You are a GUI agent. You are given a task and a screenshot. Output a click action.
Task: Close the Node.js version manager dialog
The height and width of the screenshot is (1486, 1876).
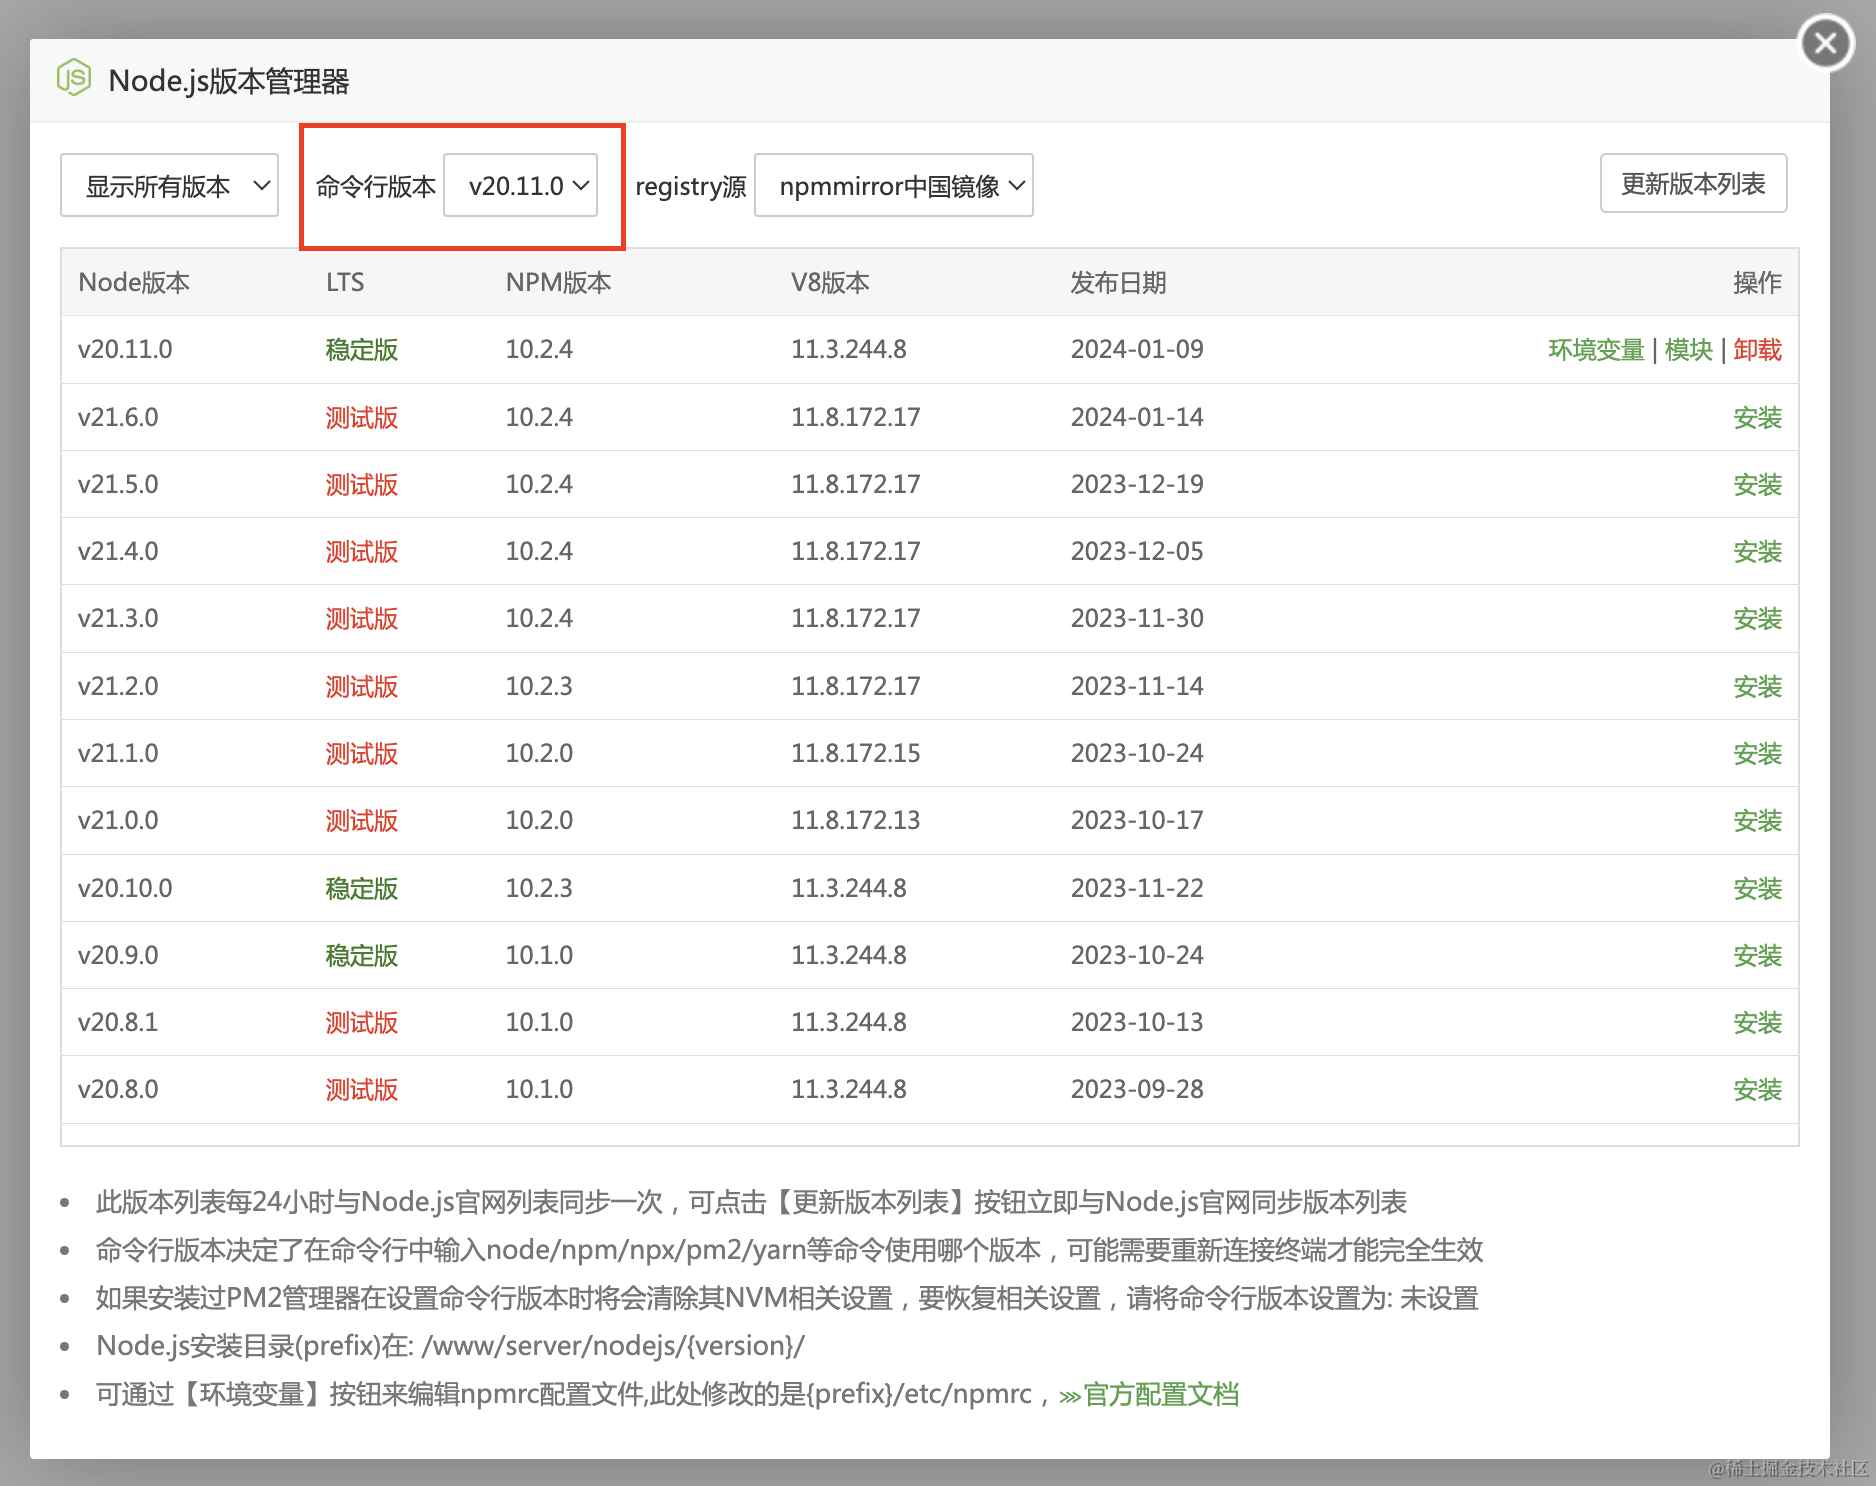tap(1825, 43)
